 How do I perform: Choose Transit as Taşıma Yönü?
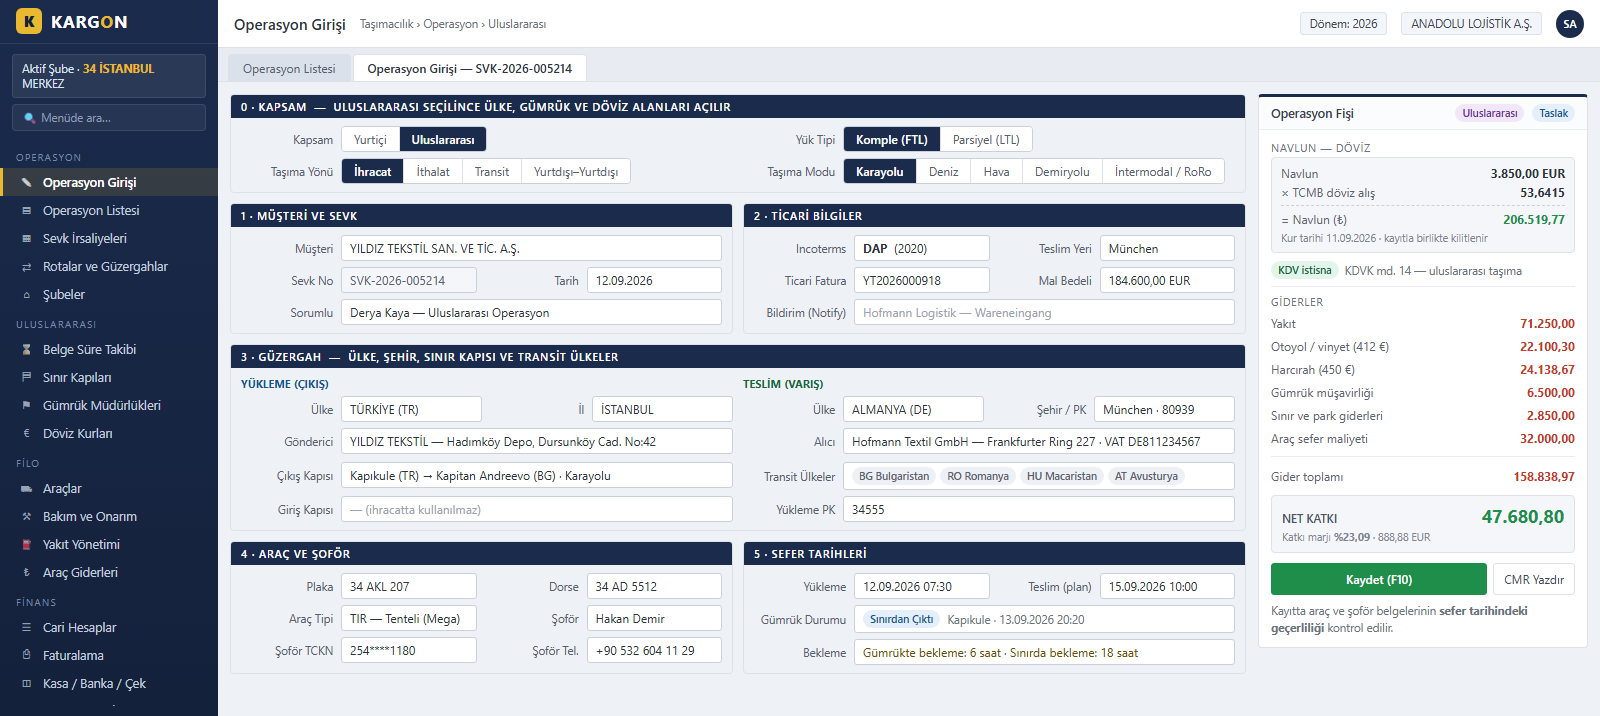492,172
